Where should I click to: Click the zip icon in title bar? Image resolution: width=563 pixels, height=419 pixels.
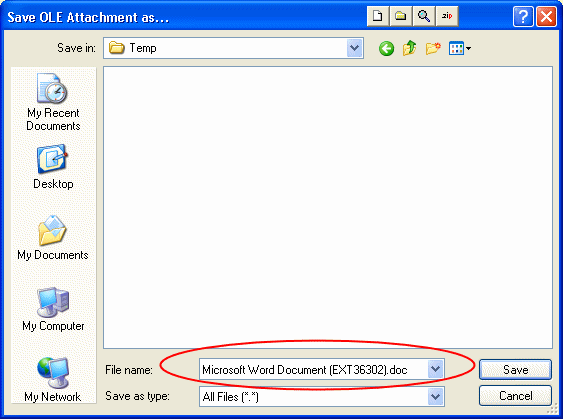pos(447,16)
